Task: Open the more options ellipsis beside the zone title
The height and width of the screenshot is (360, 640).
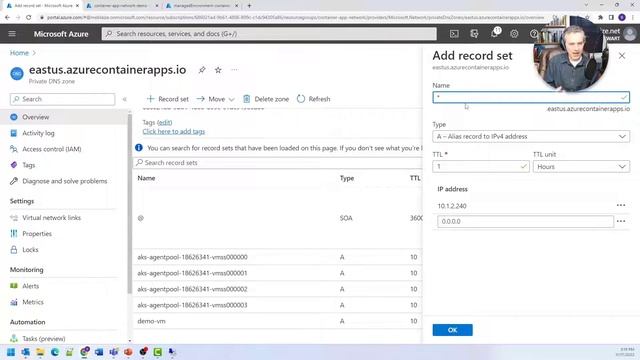Action: [234, 70]
